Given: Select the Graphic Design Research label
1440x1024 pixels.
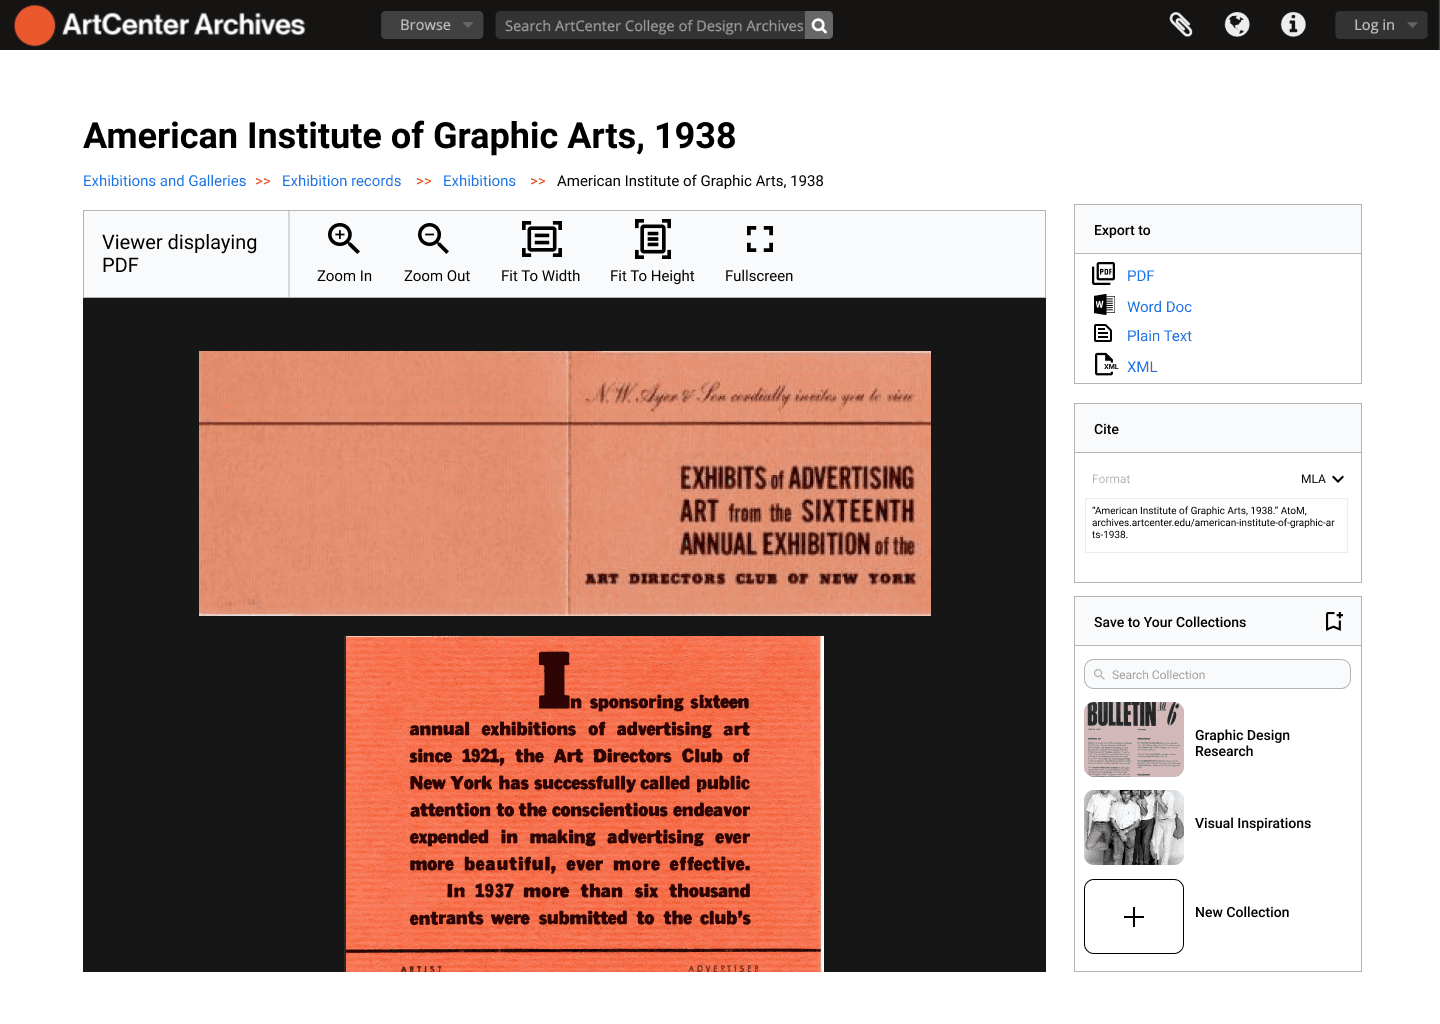Looking at the screenshot, I should 1242,743.
